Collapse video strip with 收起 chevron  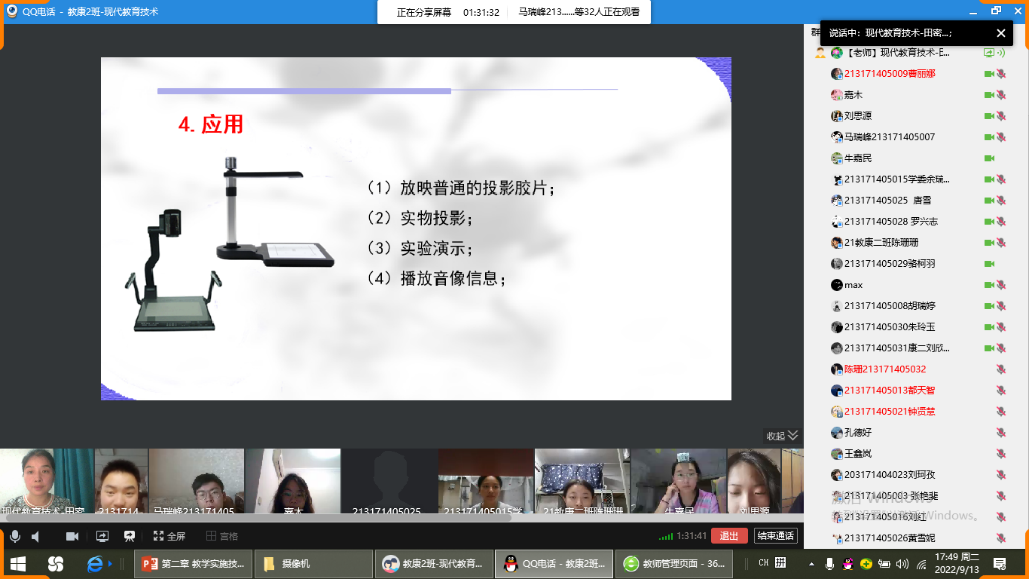click(782, 435)
